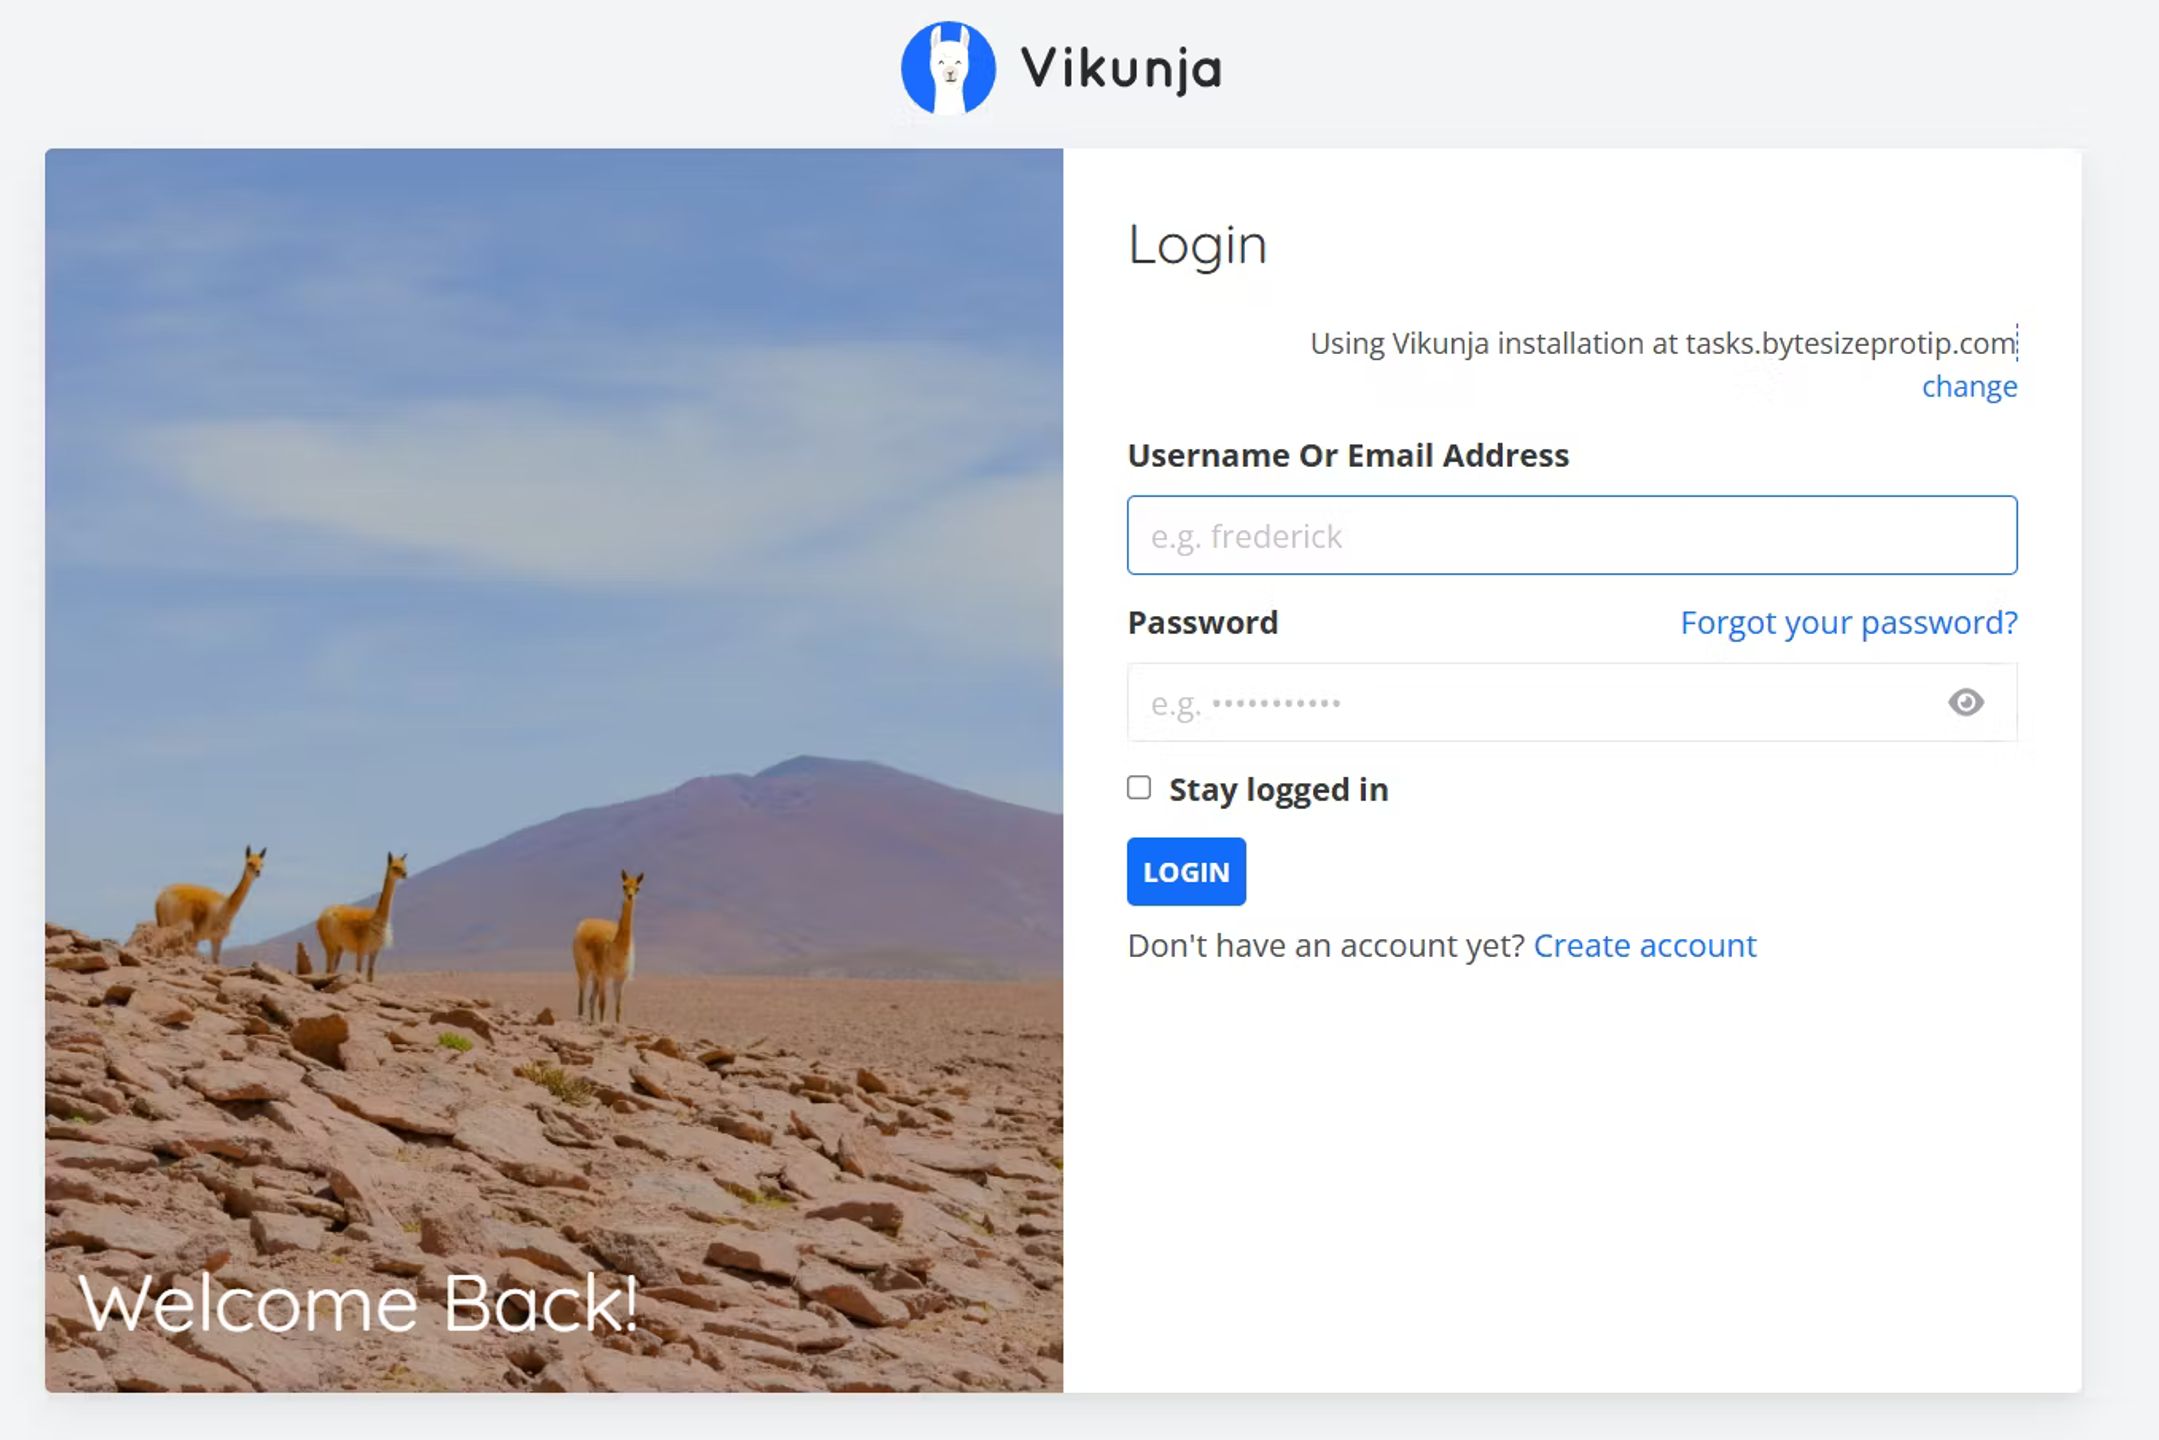This screenshot has width=2159, height=1440.
Task: Click the 'Username Or Email Address' label
Action: pos(1348,456)
